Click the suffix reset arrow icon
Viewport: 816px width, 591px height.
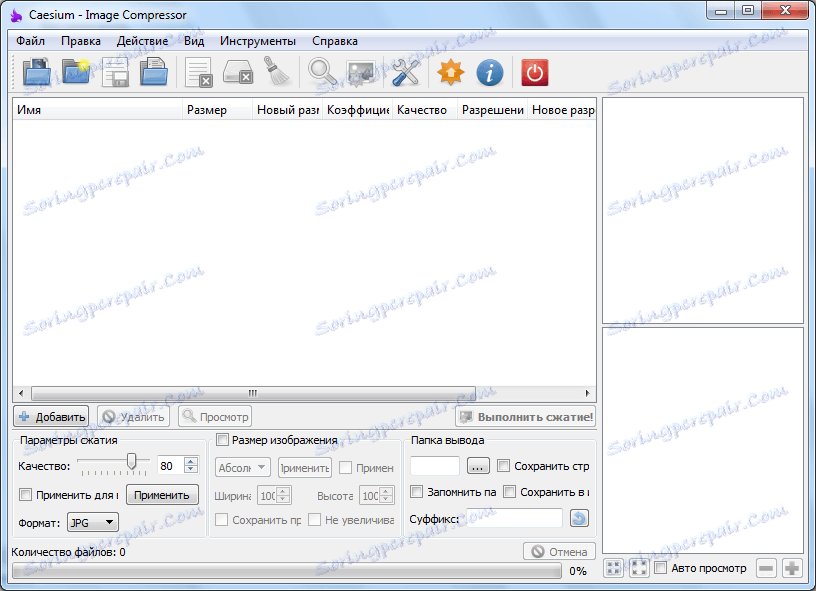(x=579, y=518)
